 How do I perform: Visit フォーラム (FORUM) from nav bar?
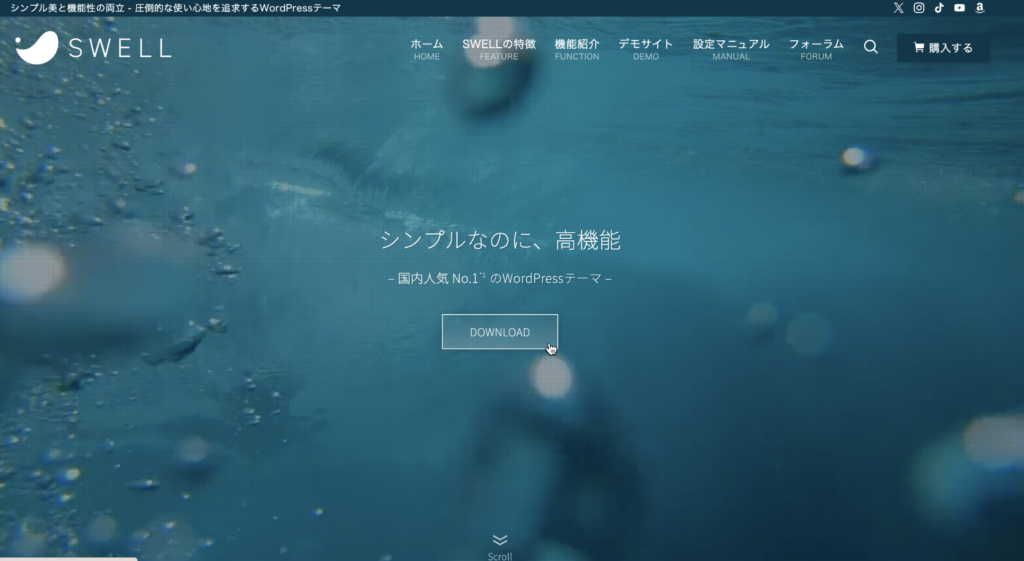[x=816, y=49]
